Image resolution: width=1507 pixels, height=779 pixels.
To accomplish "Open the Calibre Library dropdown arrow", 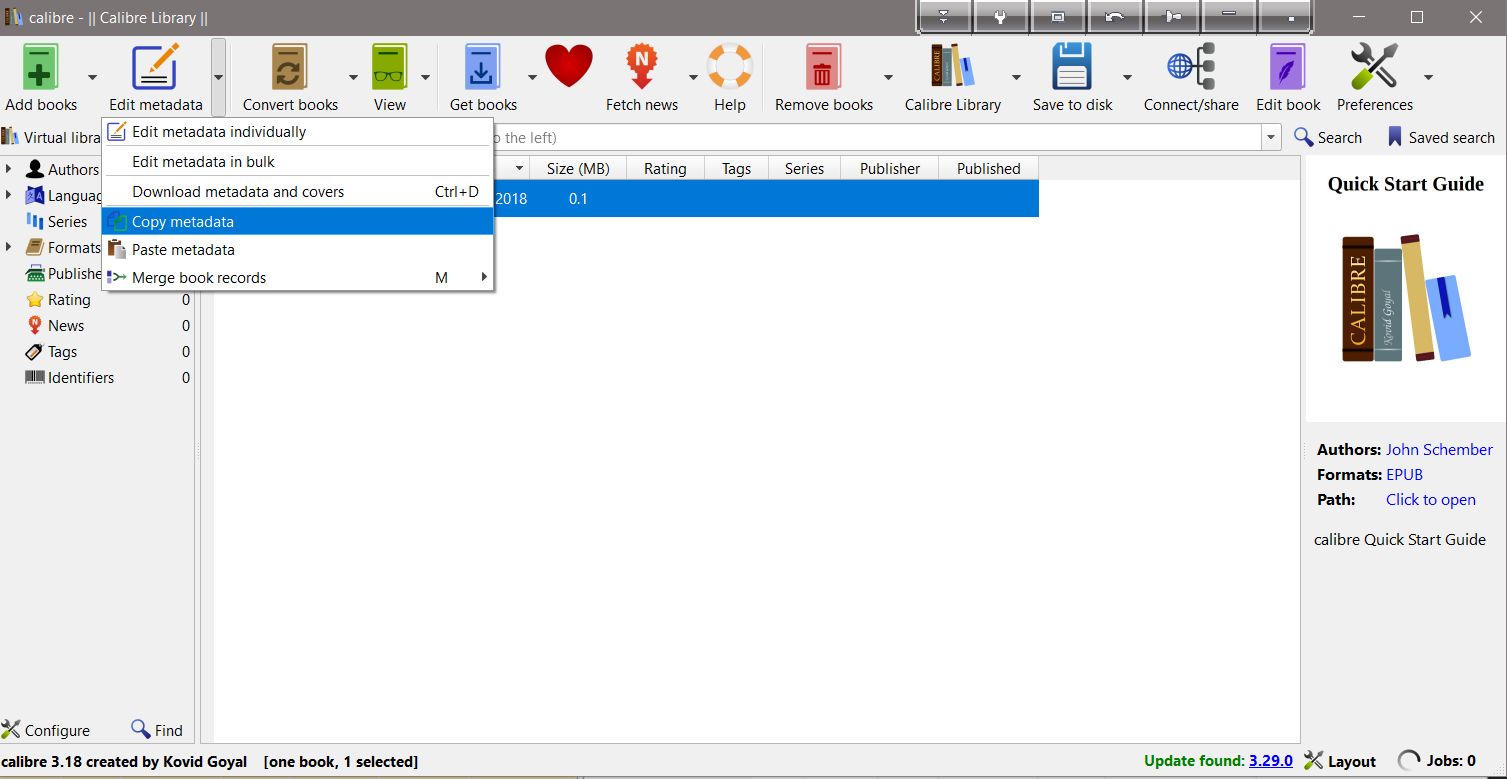I will 1016,77.
